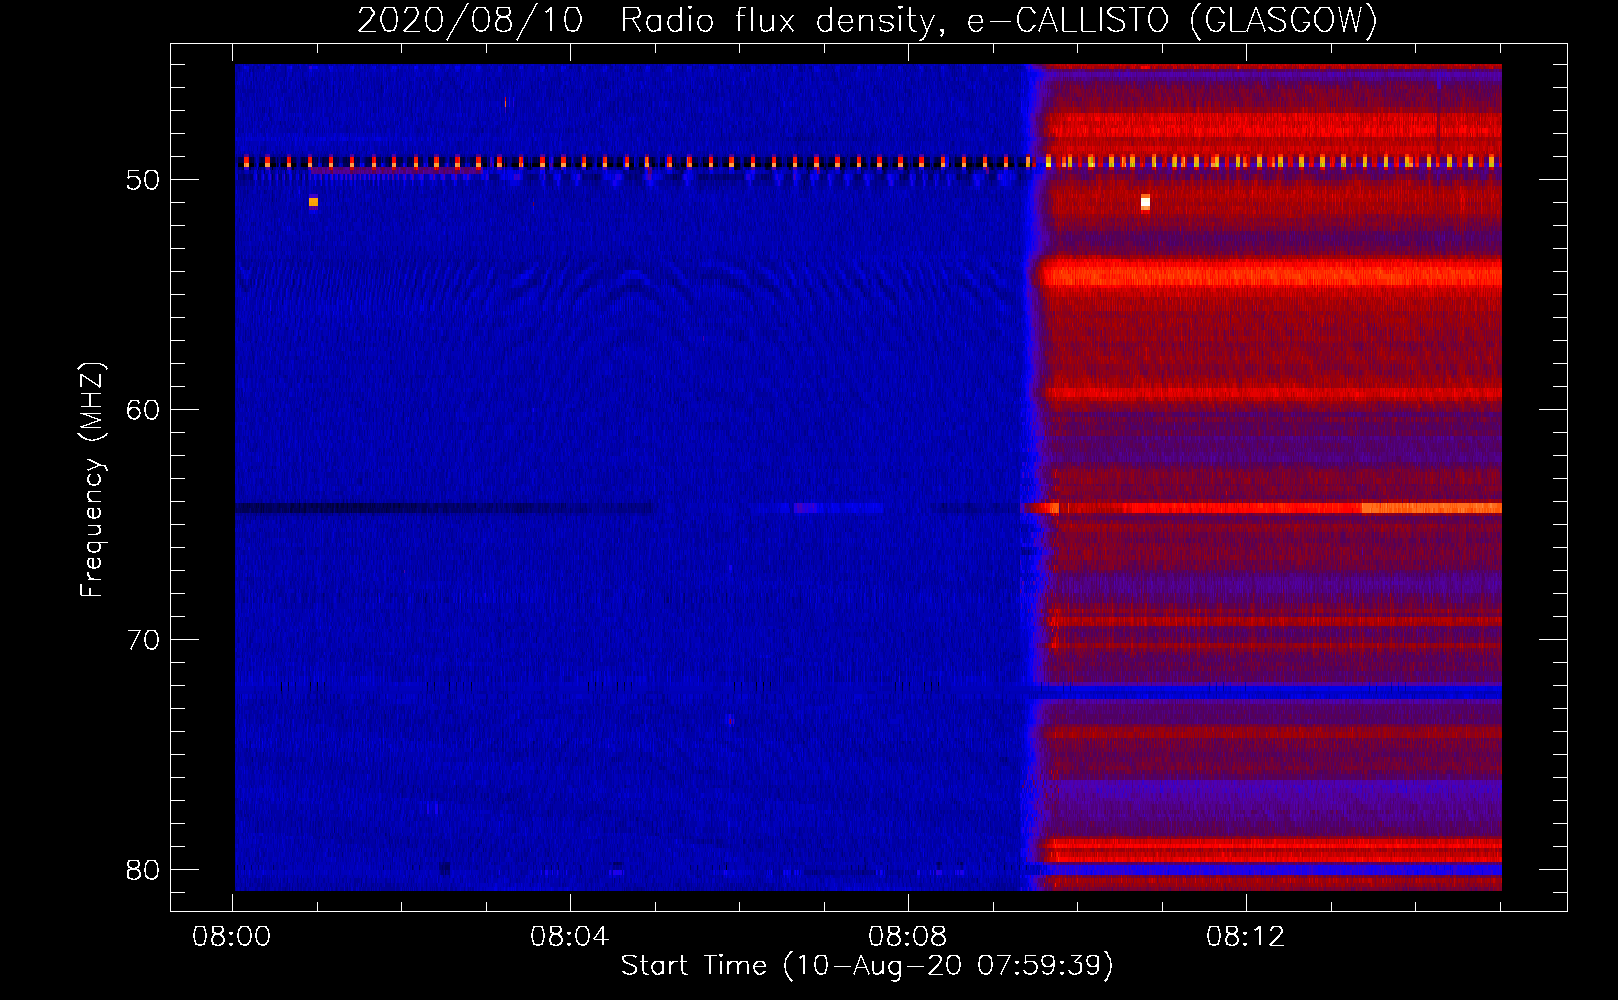
Task: Click the 'e-CALLISTO (GLASGOW)' title text
Action: coord(1172,20)
